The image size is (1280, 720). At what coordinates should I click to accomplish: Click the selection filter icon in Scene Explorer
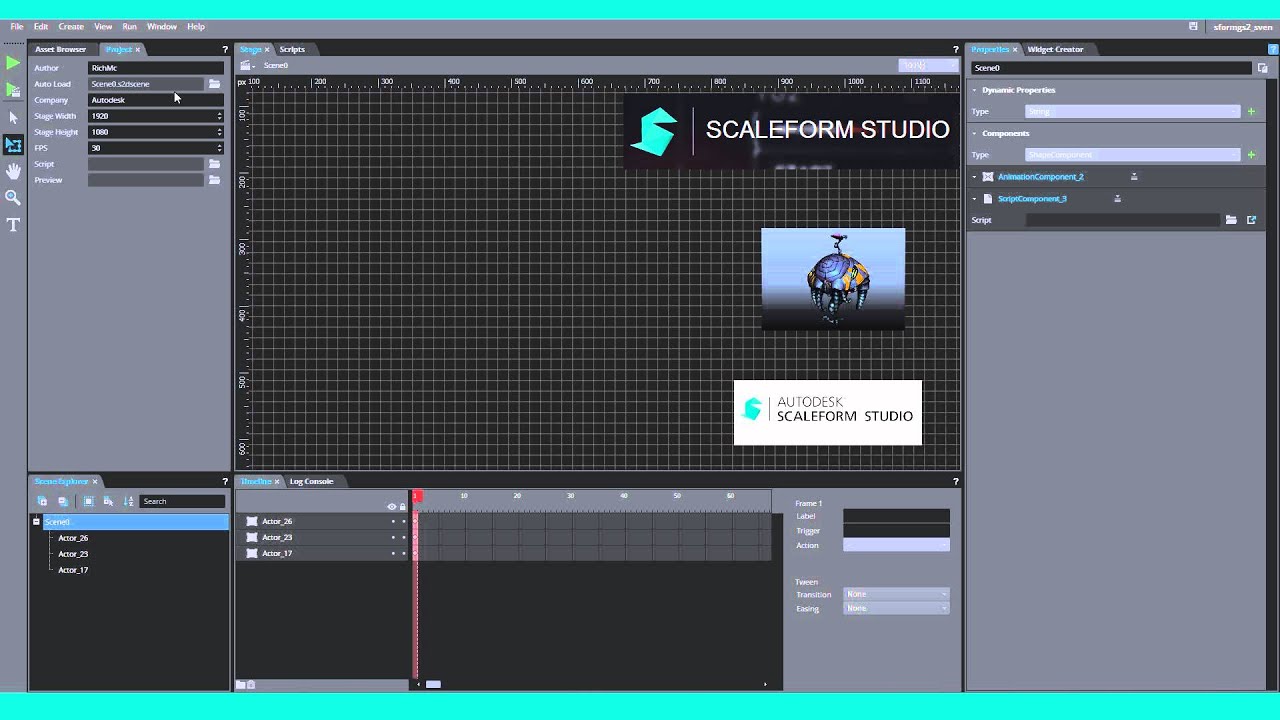pyautogui.click(x=108, y=501)
